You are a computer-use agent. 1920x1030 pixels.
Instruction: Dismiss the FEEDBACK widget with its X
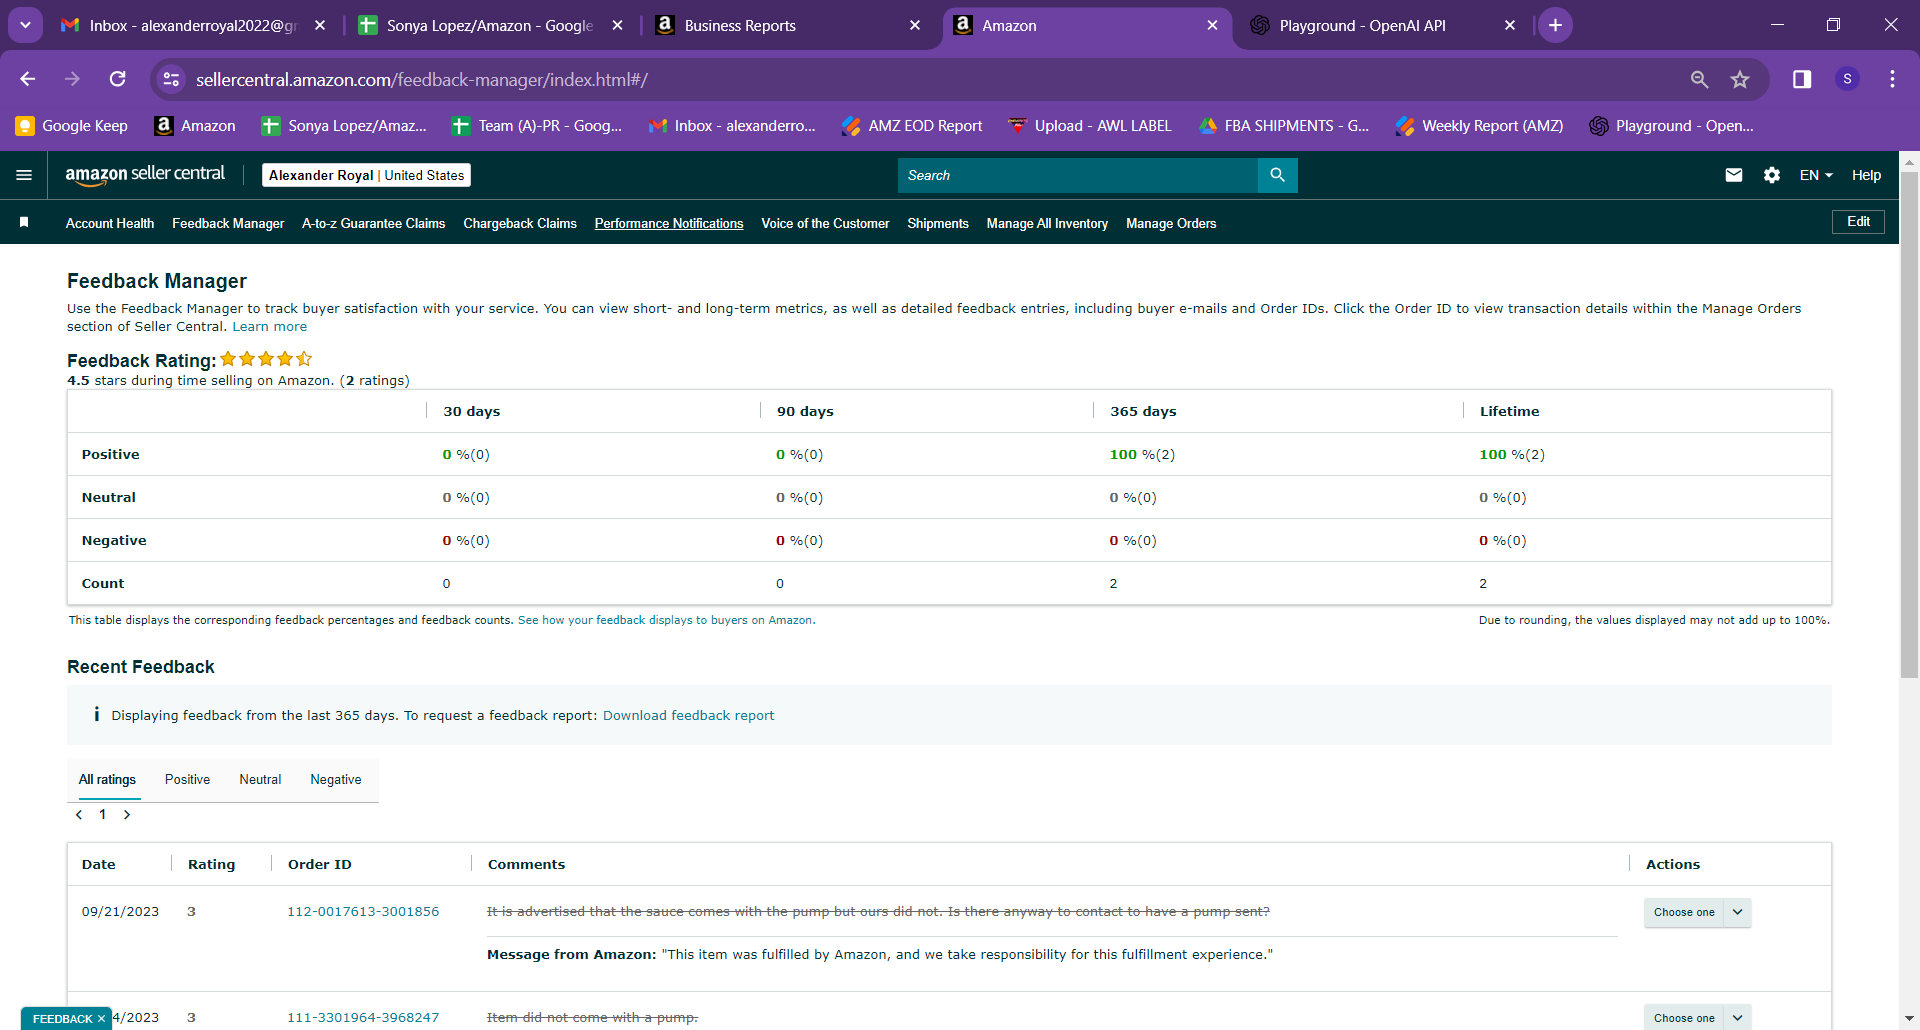101,1019
